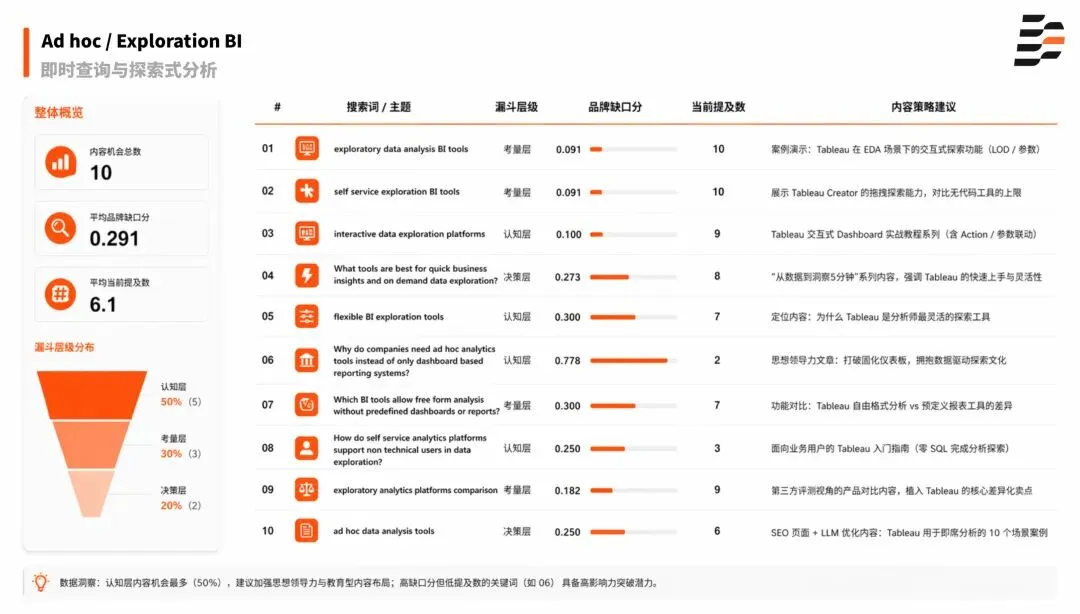
Task: Click the 搜索词 / 主题 column header
Action: 378,107
